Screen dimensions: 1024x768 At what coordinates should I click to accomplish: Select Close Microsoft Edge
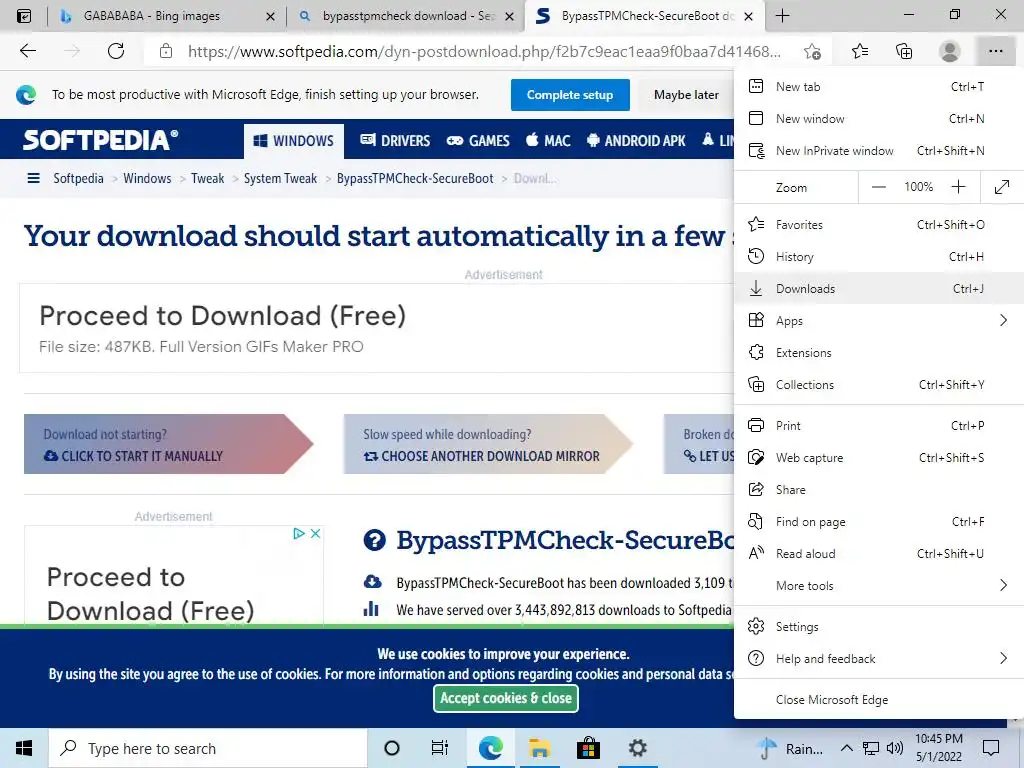(879, 699)
